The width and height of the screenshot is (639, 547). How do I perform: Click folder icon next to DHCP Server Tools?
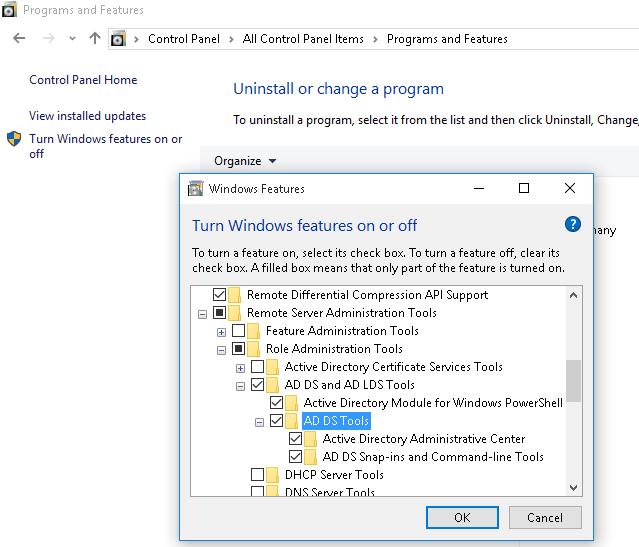[272, 475]
